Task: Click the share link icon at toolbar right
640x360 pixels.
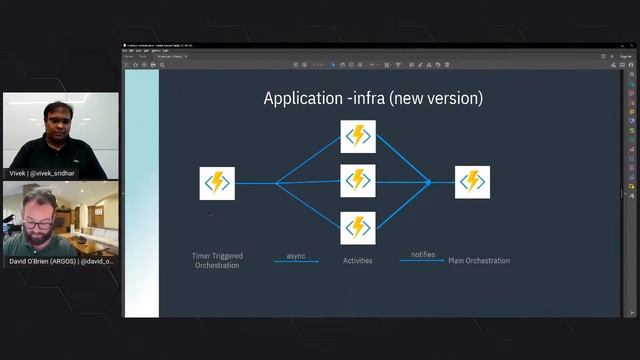Action: click(613, 65)
